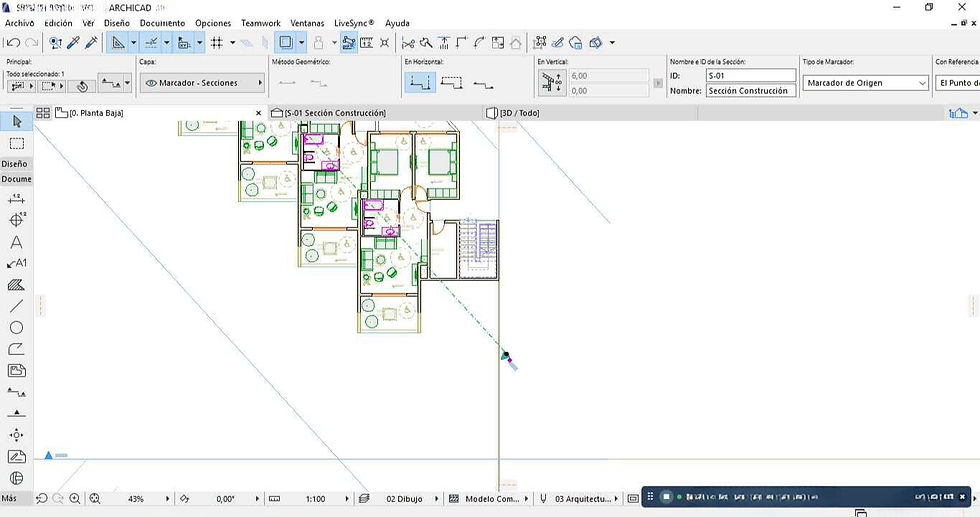Select the limited horizontal range option
This screenshot has height=517, width=980.
click(x=451, y=83)
